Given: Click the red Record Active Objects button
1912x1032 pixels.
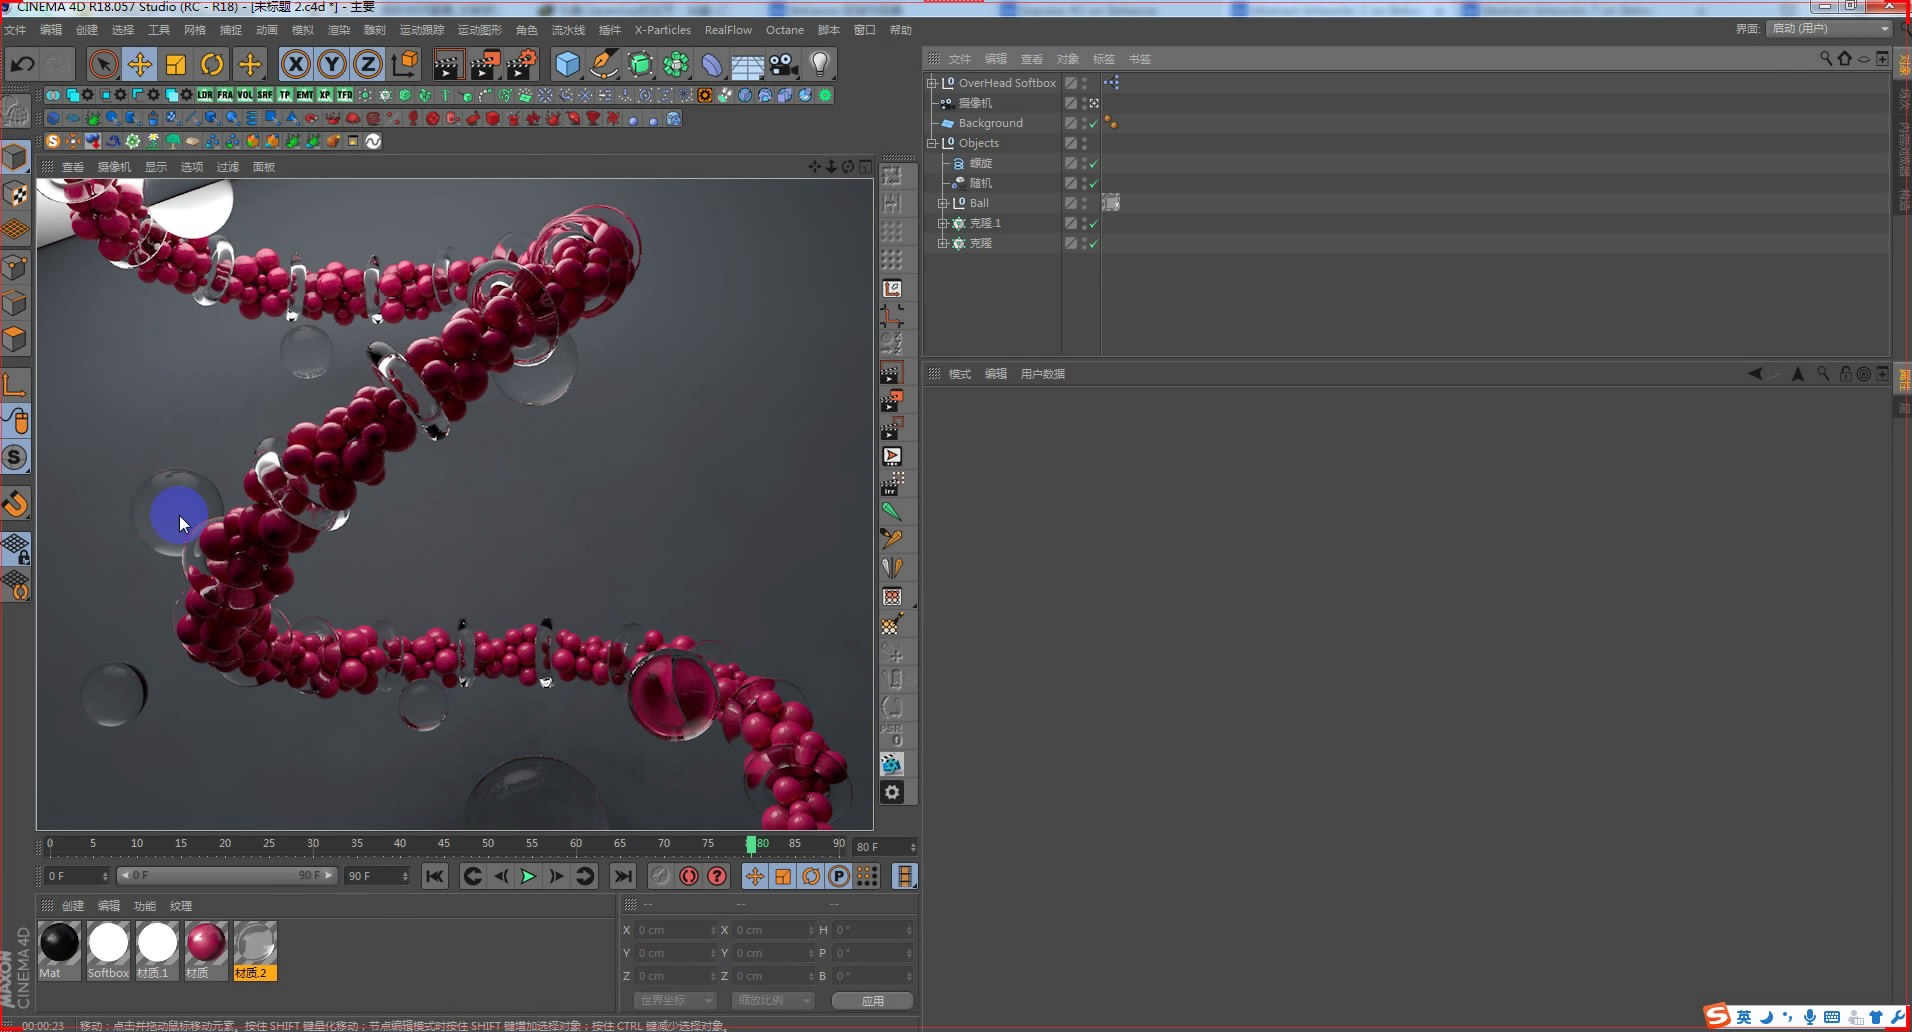Looking at the screenshot, I should click(689, 877).
